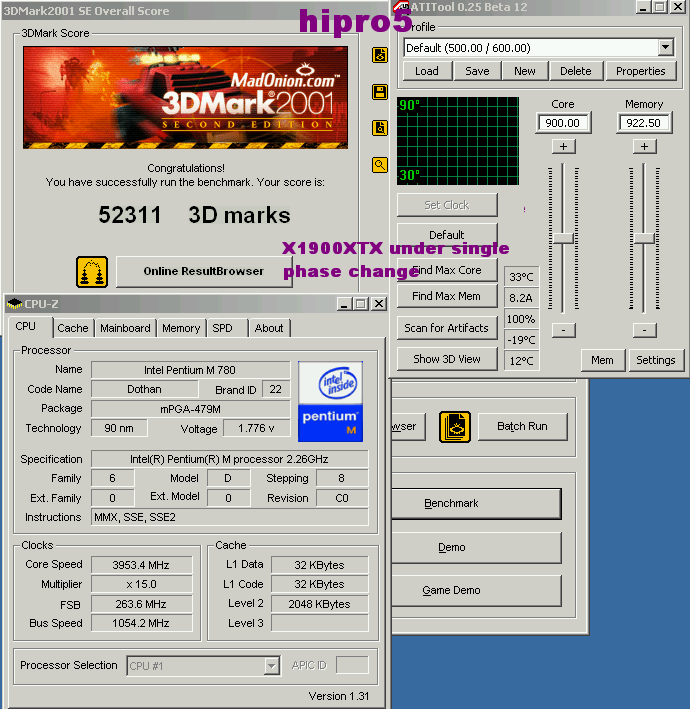Click the Memory clock slider handle

click(x=644, y=238)
